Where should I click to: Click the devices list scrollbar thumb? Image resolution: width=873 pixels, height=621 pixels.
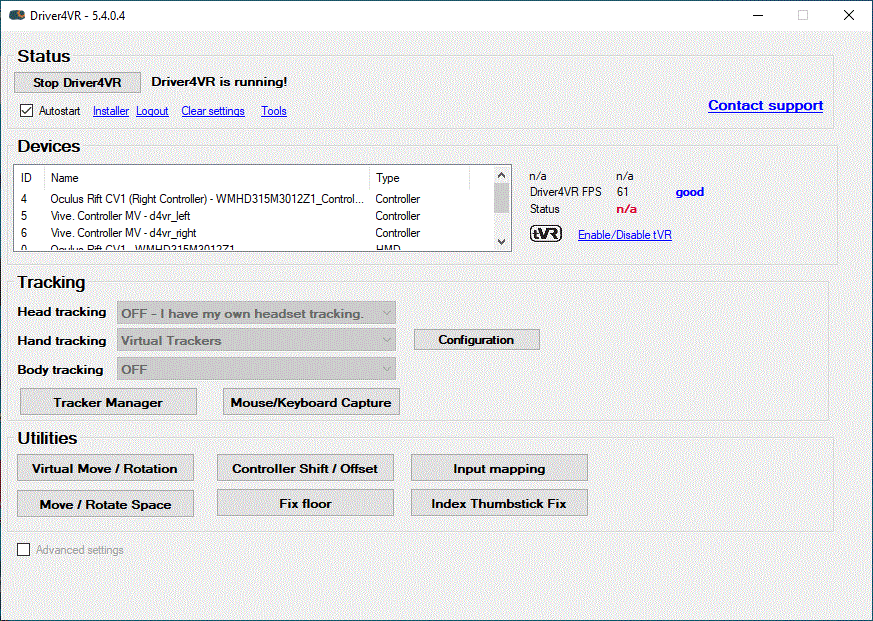pos(501,198)
